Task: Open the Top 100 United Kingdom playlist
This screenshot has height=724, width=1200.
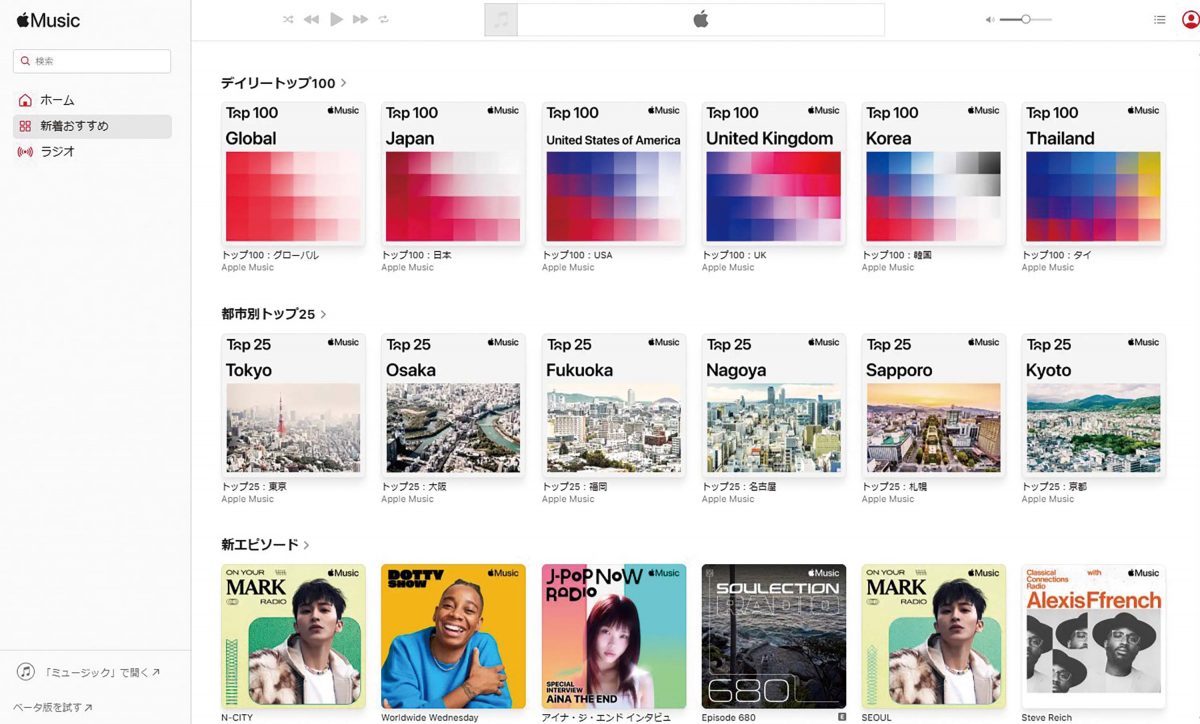Action: pos(774,174)
